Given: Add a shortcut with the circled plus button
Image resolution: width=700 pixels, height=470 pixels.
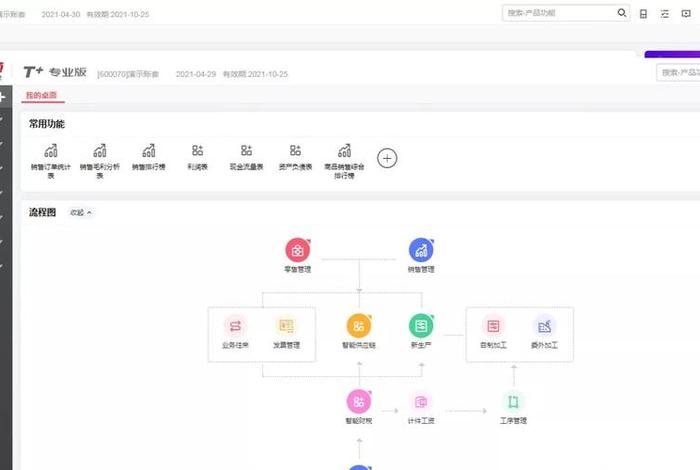Looking at the screenshot, I should click(x=387, y=158).
